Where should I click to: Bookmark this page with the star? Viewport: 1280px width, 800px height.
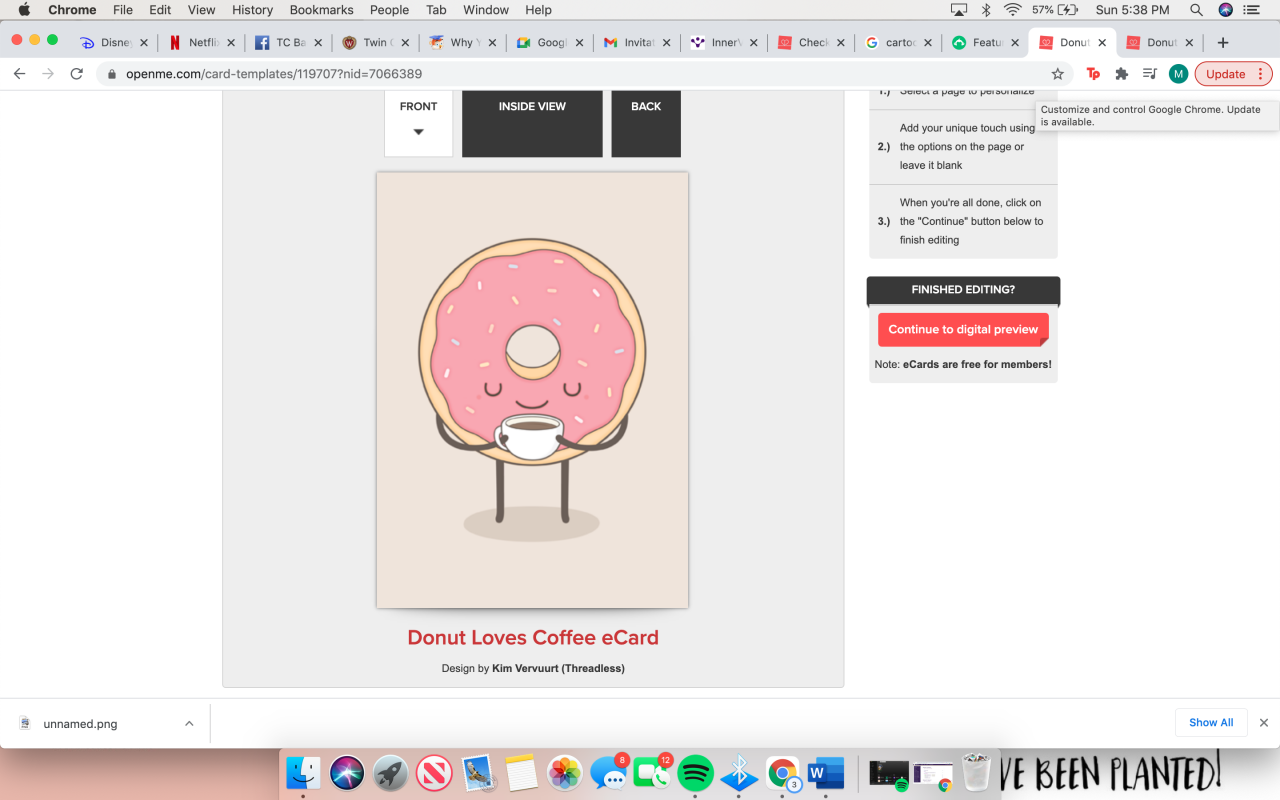(x=1057, y=74)
